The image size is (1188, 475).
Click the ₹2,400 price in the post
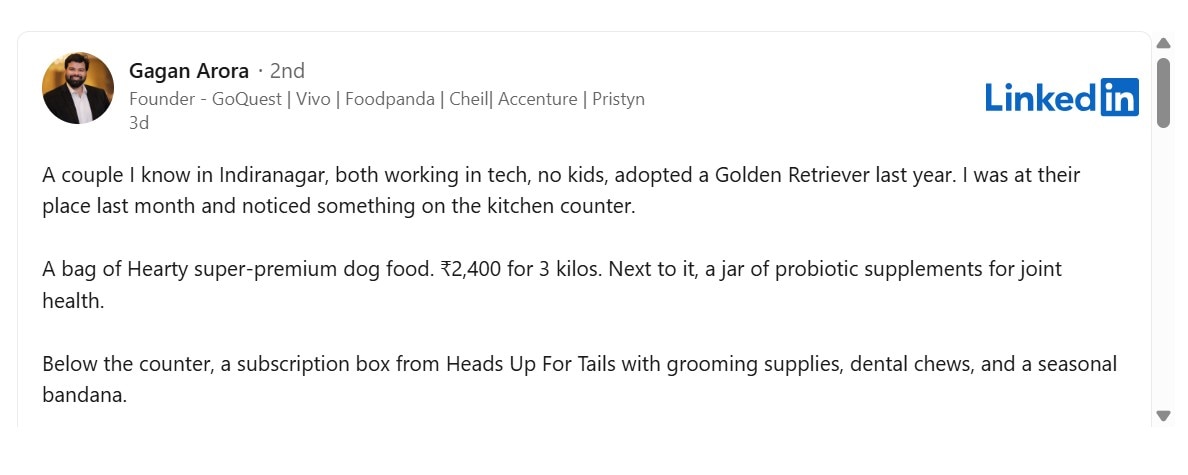(473, 270)
